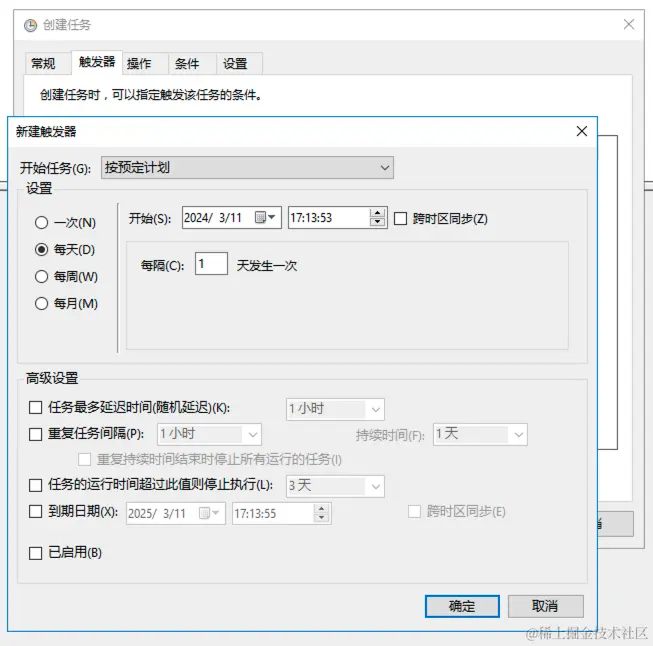The width and height of the screenshot is (653, 646).
Task: Decrease the start time with down spinner
Action: (x=377, y=222)
